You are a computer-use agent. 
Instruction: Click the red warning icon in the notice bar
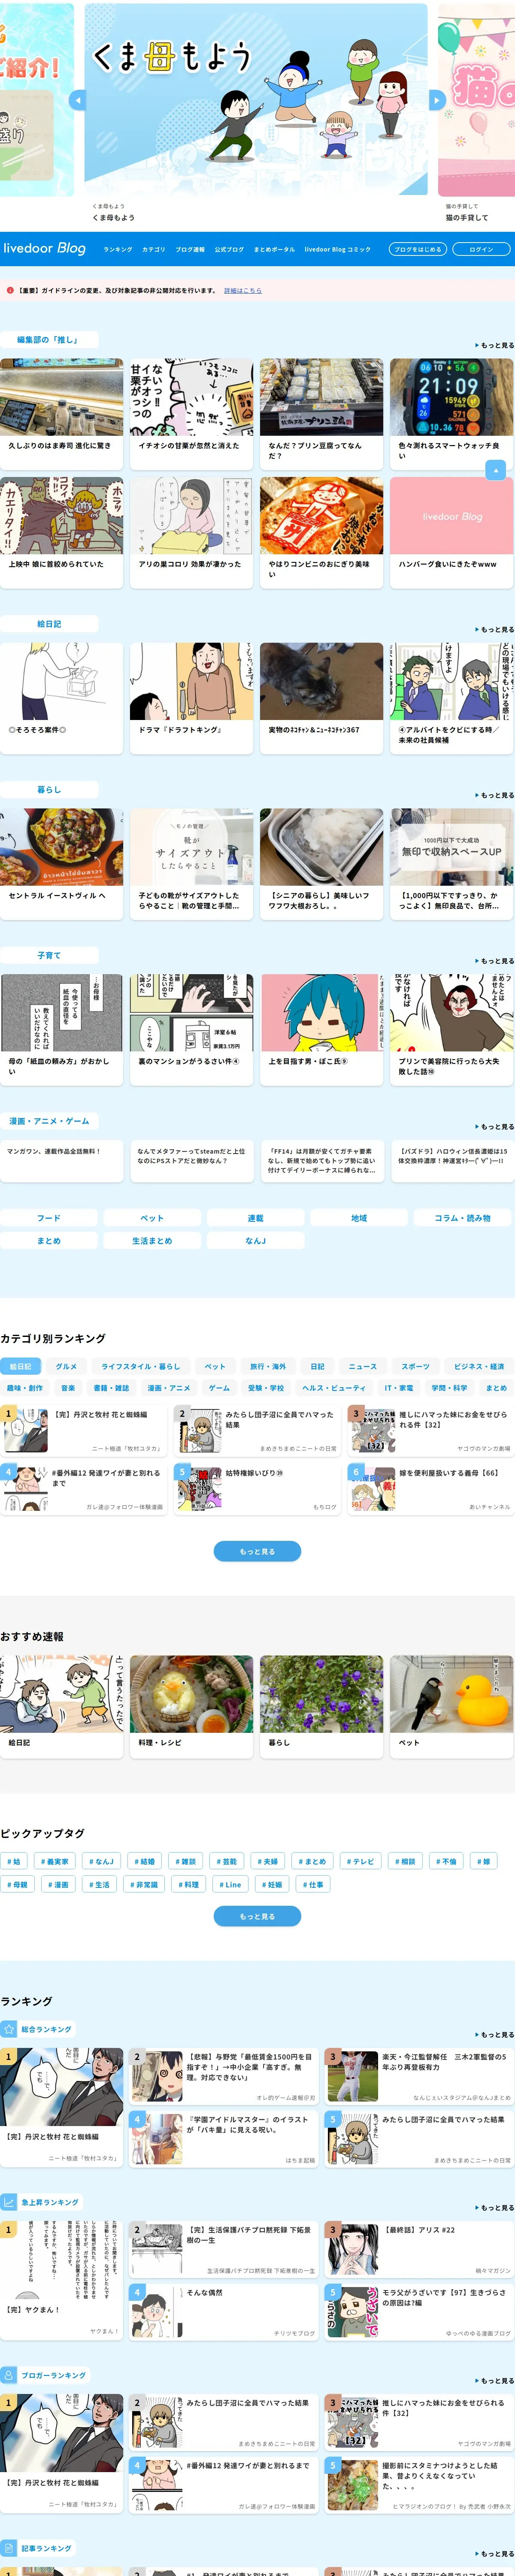click(10, 291)
